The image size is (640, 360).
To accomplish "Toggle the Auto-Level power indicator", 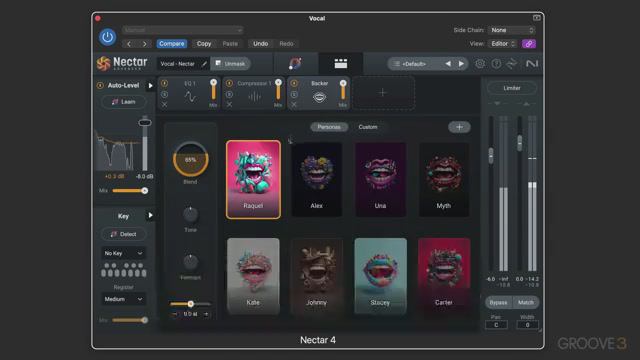I will tap(100, 85).
